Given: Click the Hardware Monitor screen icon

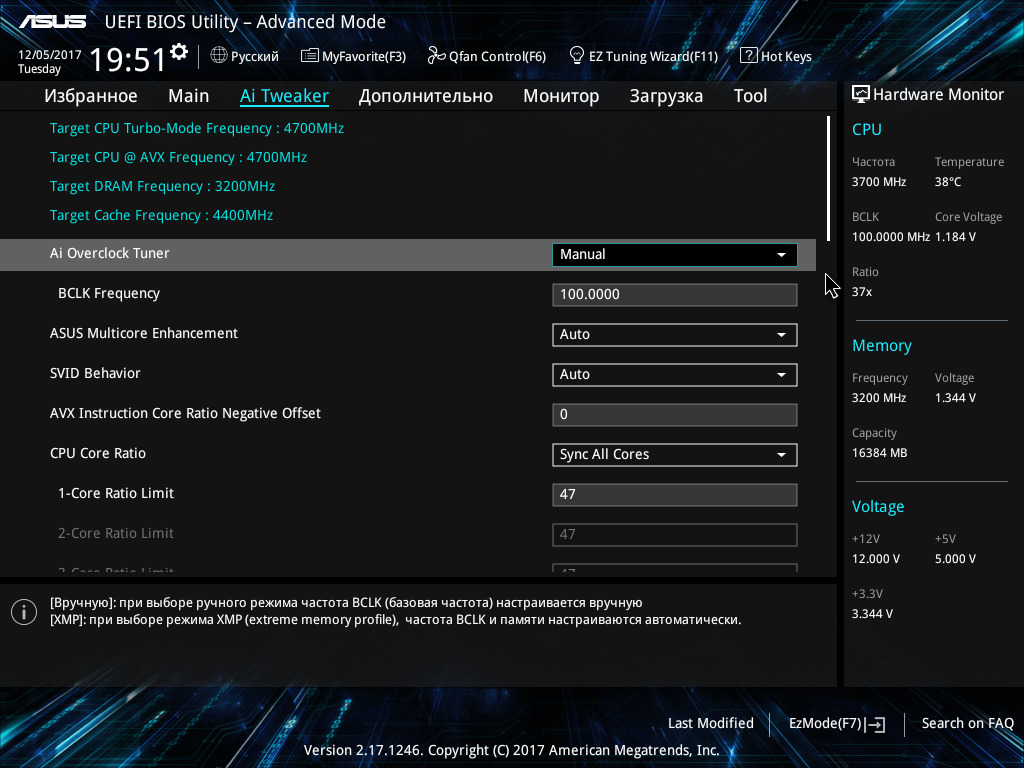Looking at the screenshot, I should point(861,95).
